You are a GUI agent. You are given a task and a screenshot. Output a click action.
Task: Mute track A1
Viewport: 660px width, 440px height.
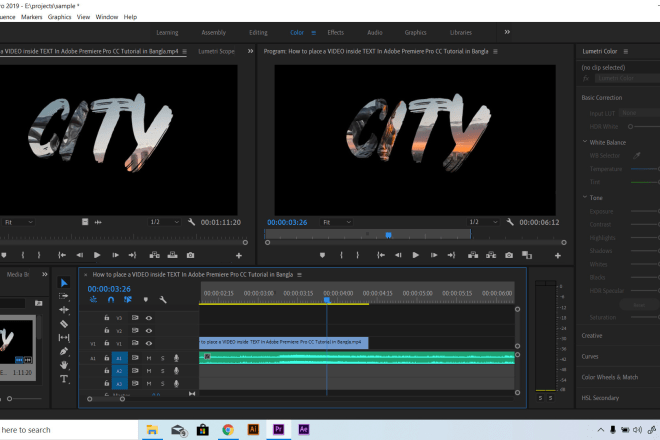click(x=149, y=358)
